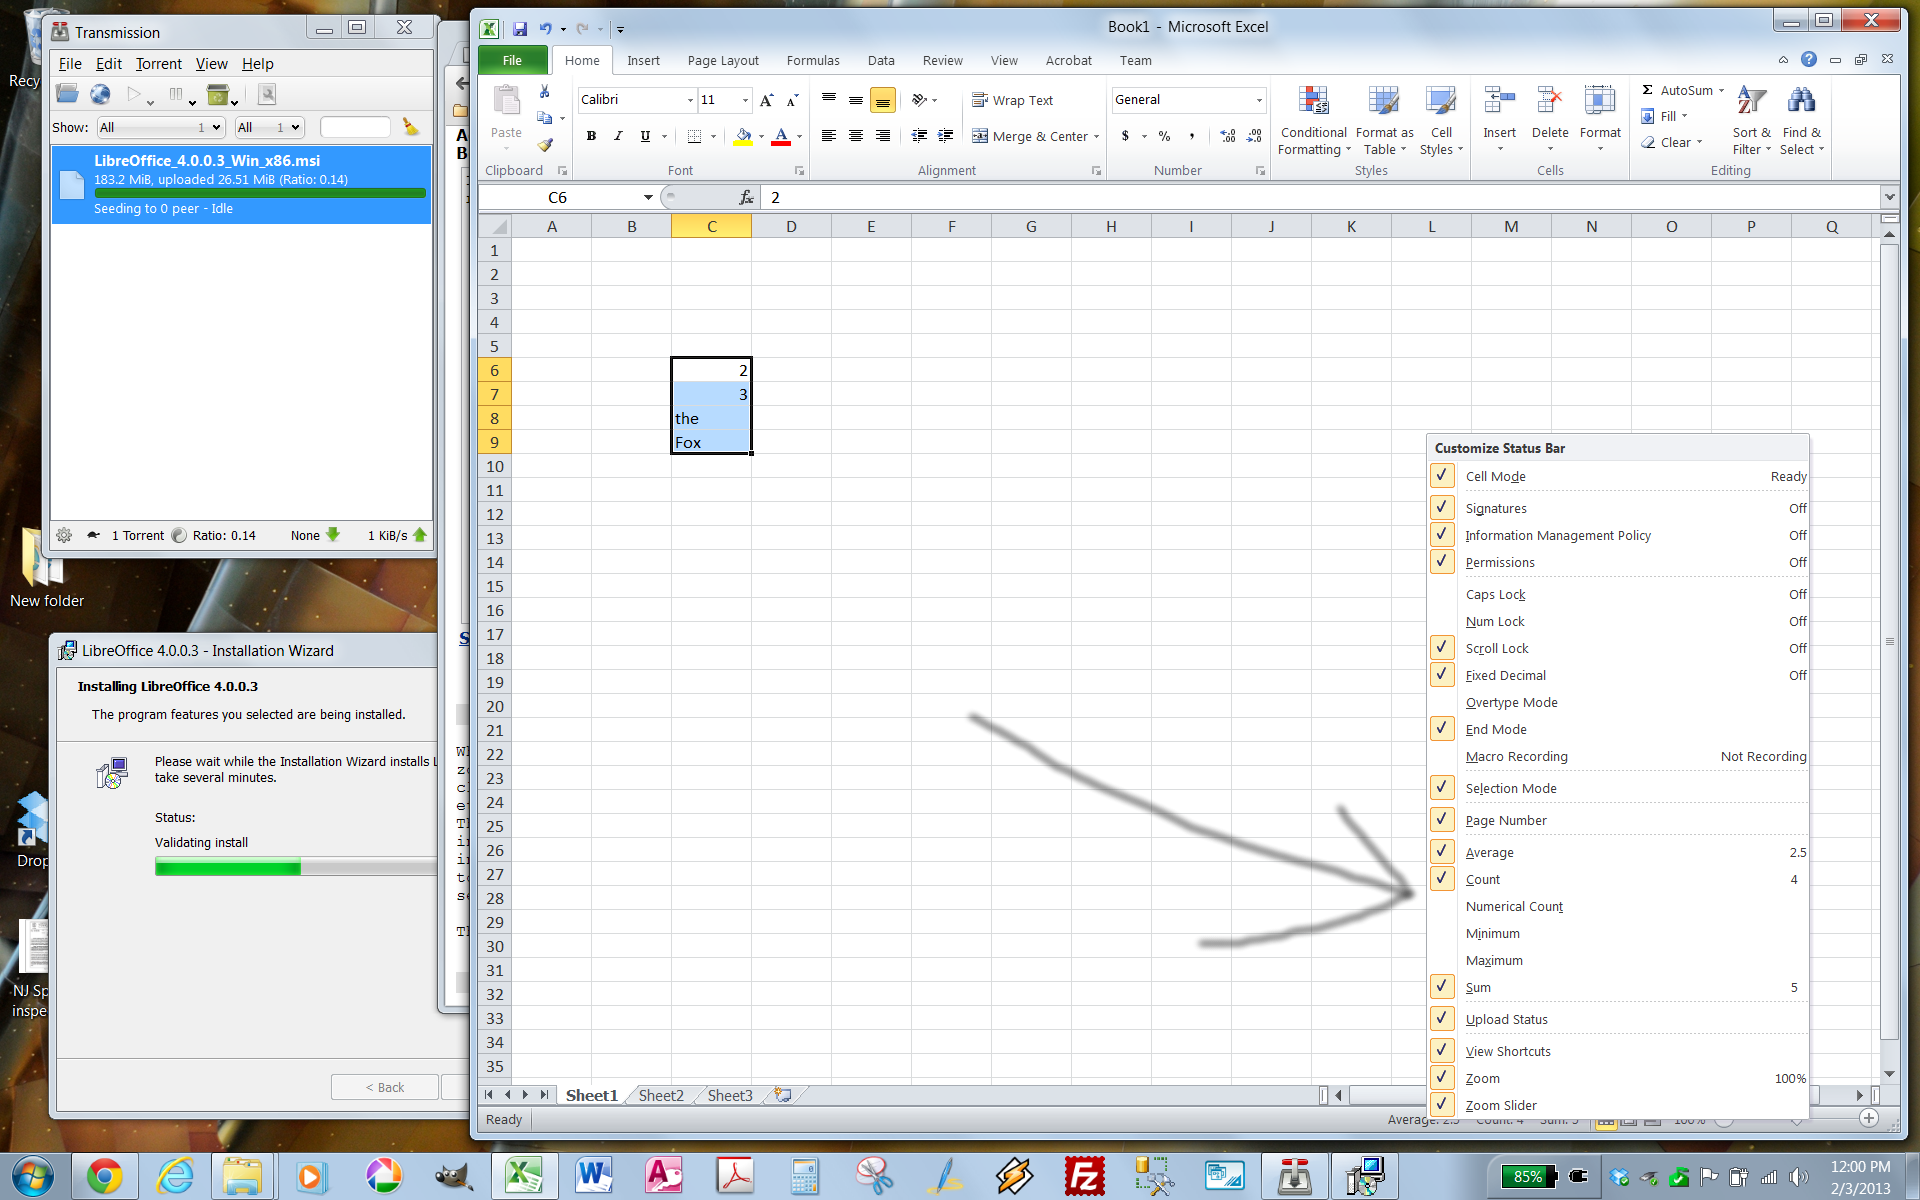Click the Paste clipboard icon
The width and height of the screenshot is (1920, 1200).
(506, 100)
